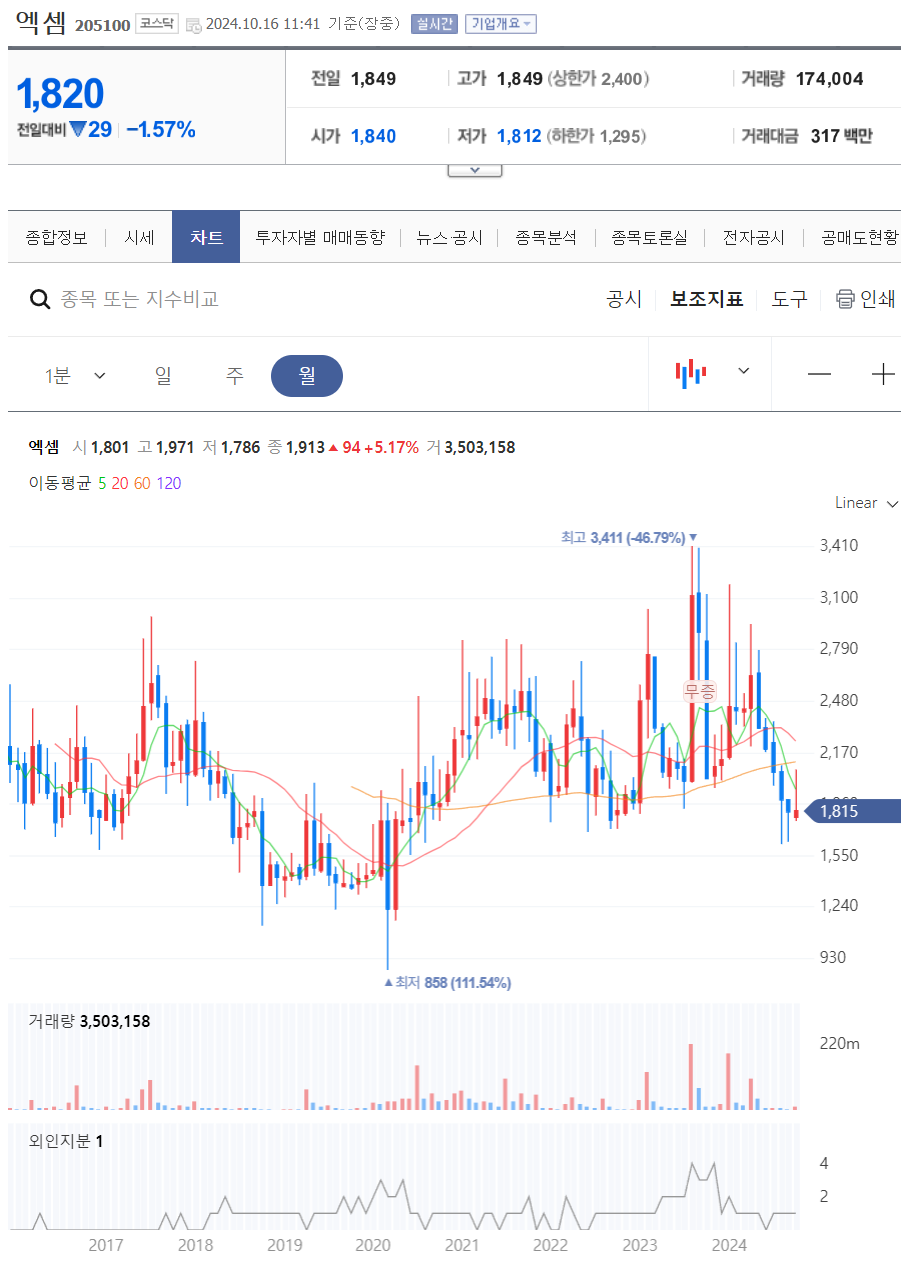The width and height of the screenshot is (901, 1281).
Task: Click the 거래량 3,503,158 volume panel label
Action: coord(89,1021)
